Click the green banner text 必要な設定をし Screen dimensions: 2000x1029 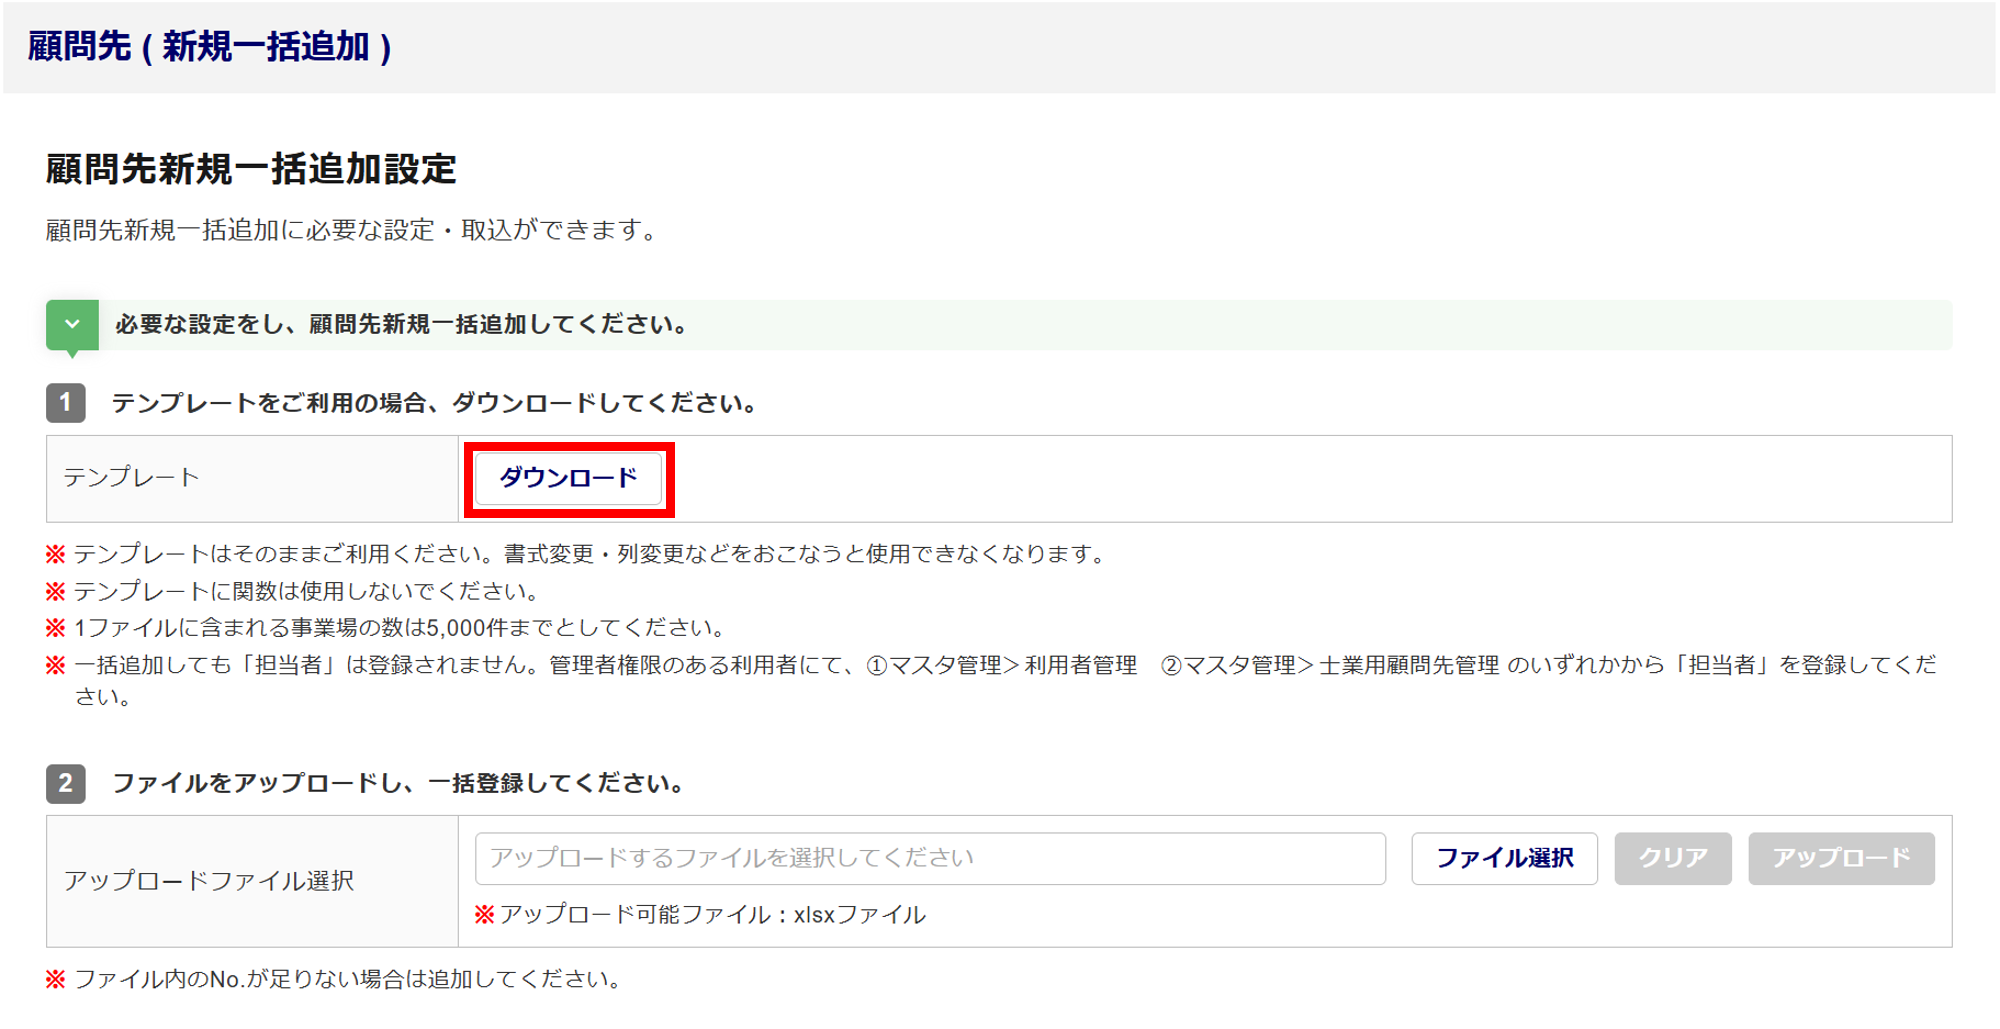(401, 324)
